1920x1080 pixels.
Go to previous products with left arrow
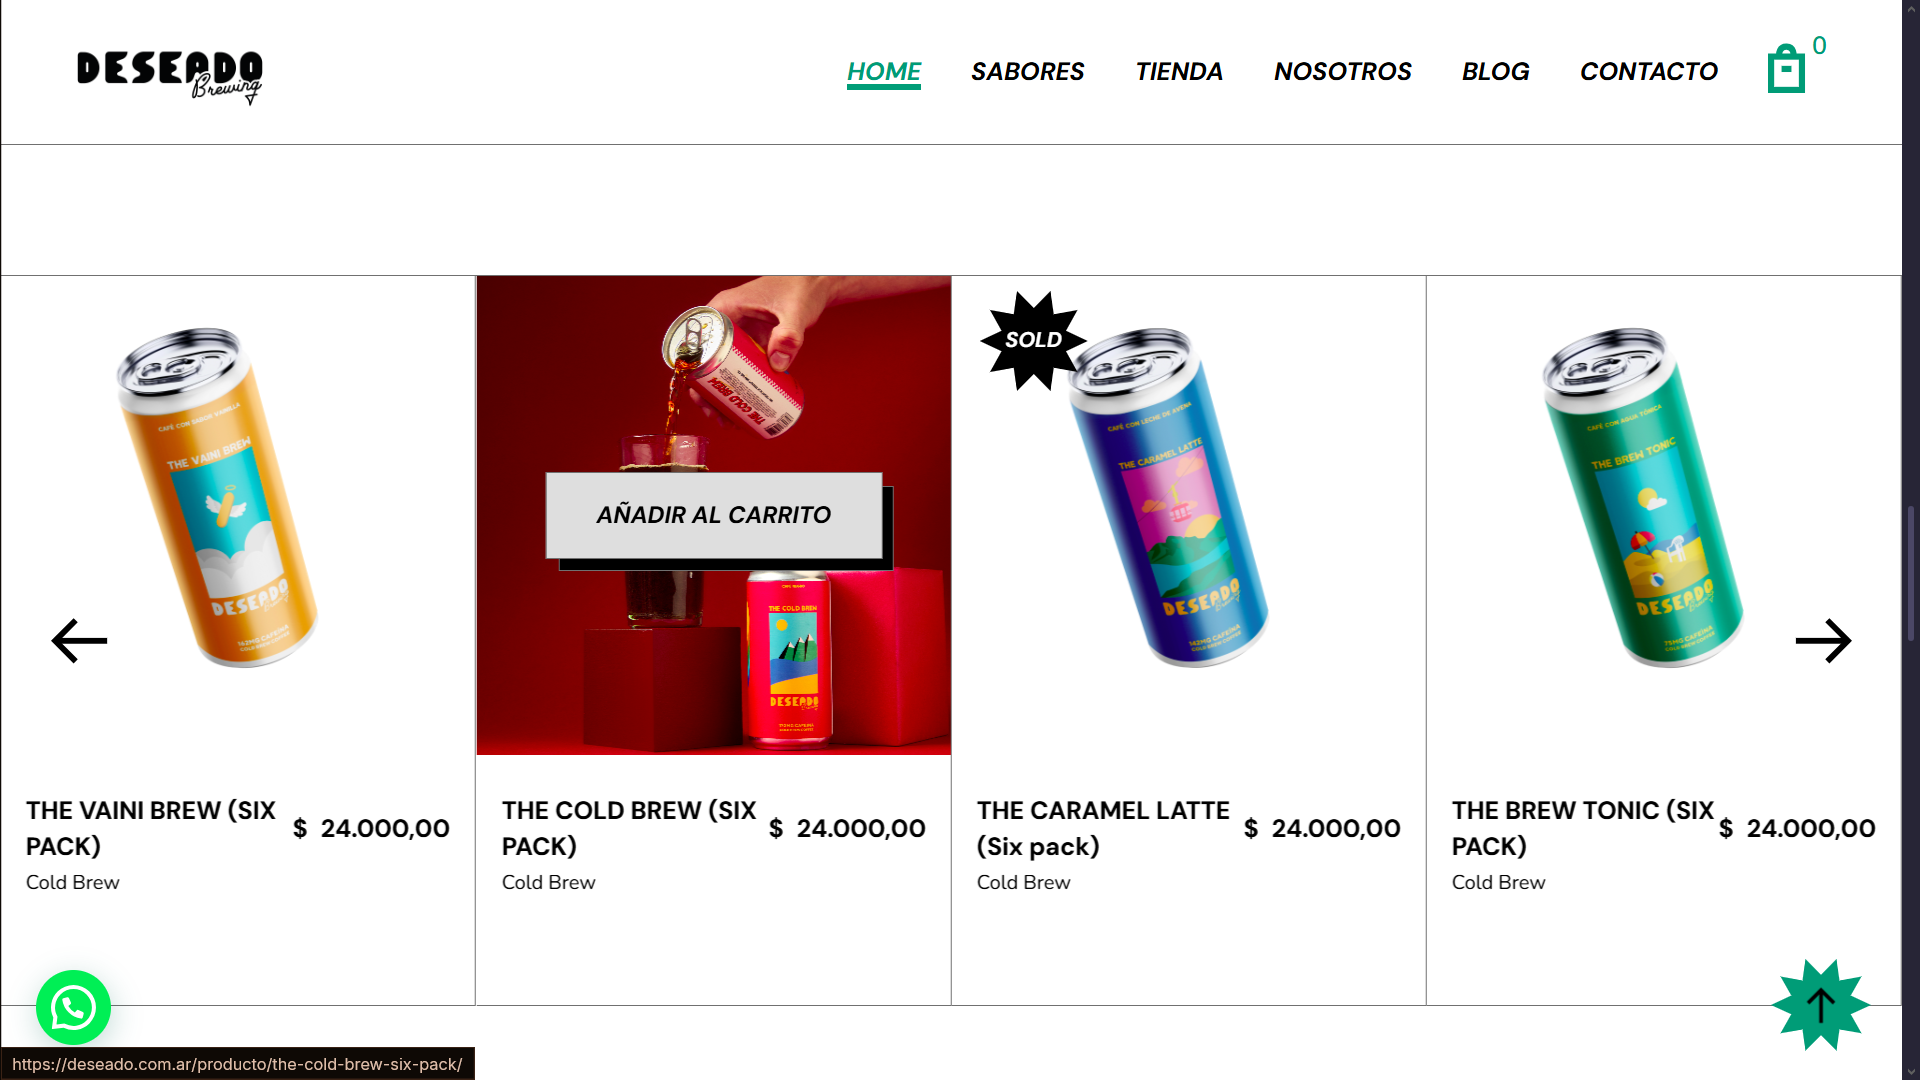pos(79,641)
